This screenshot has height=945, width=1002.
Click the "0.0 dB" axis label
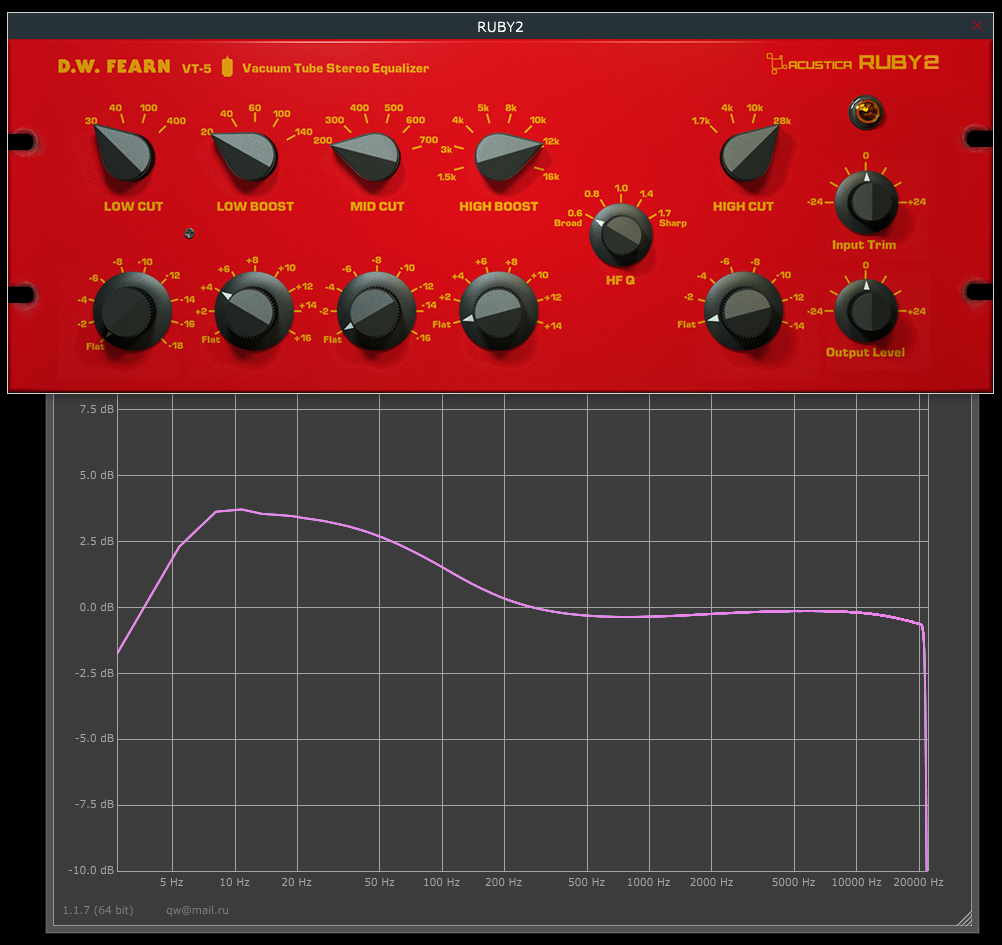tap(96, 607)
